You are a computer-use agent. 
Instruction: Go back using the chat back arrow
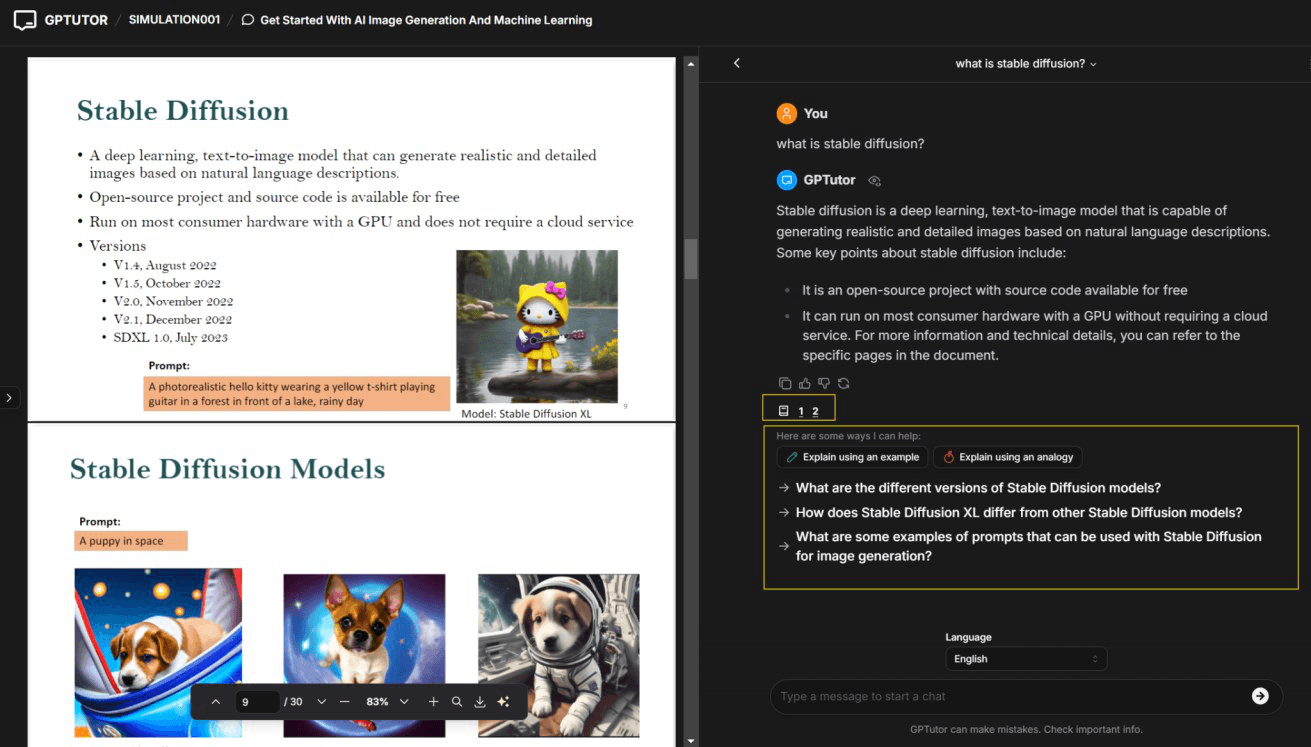737,63
